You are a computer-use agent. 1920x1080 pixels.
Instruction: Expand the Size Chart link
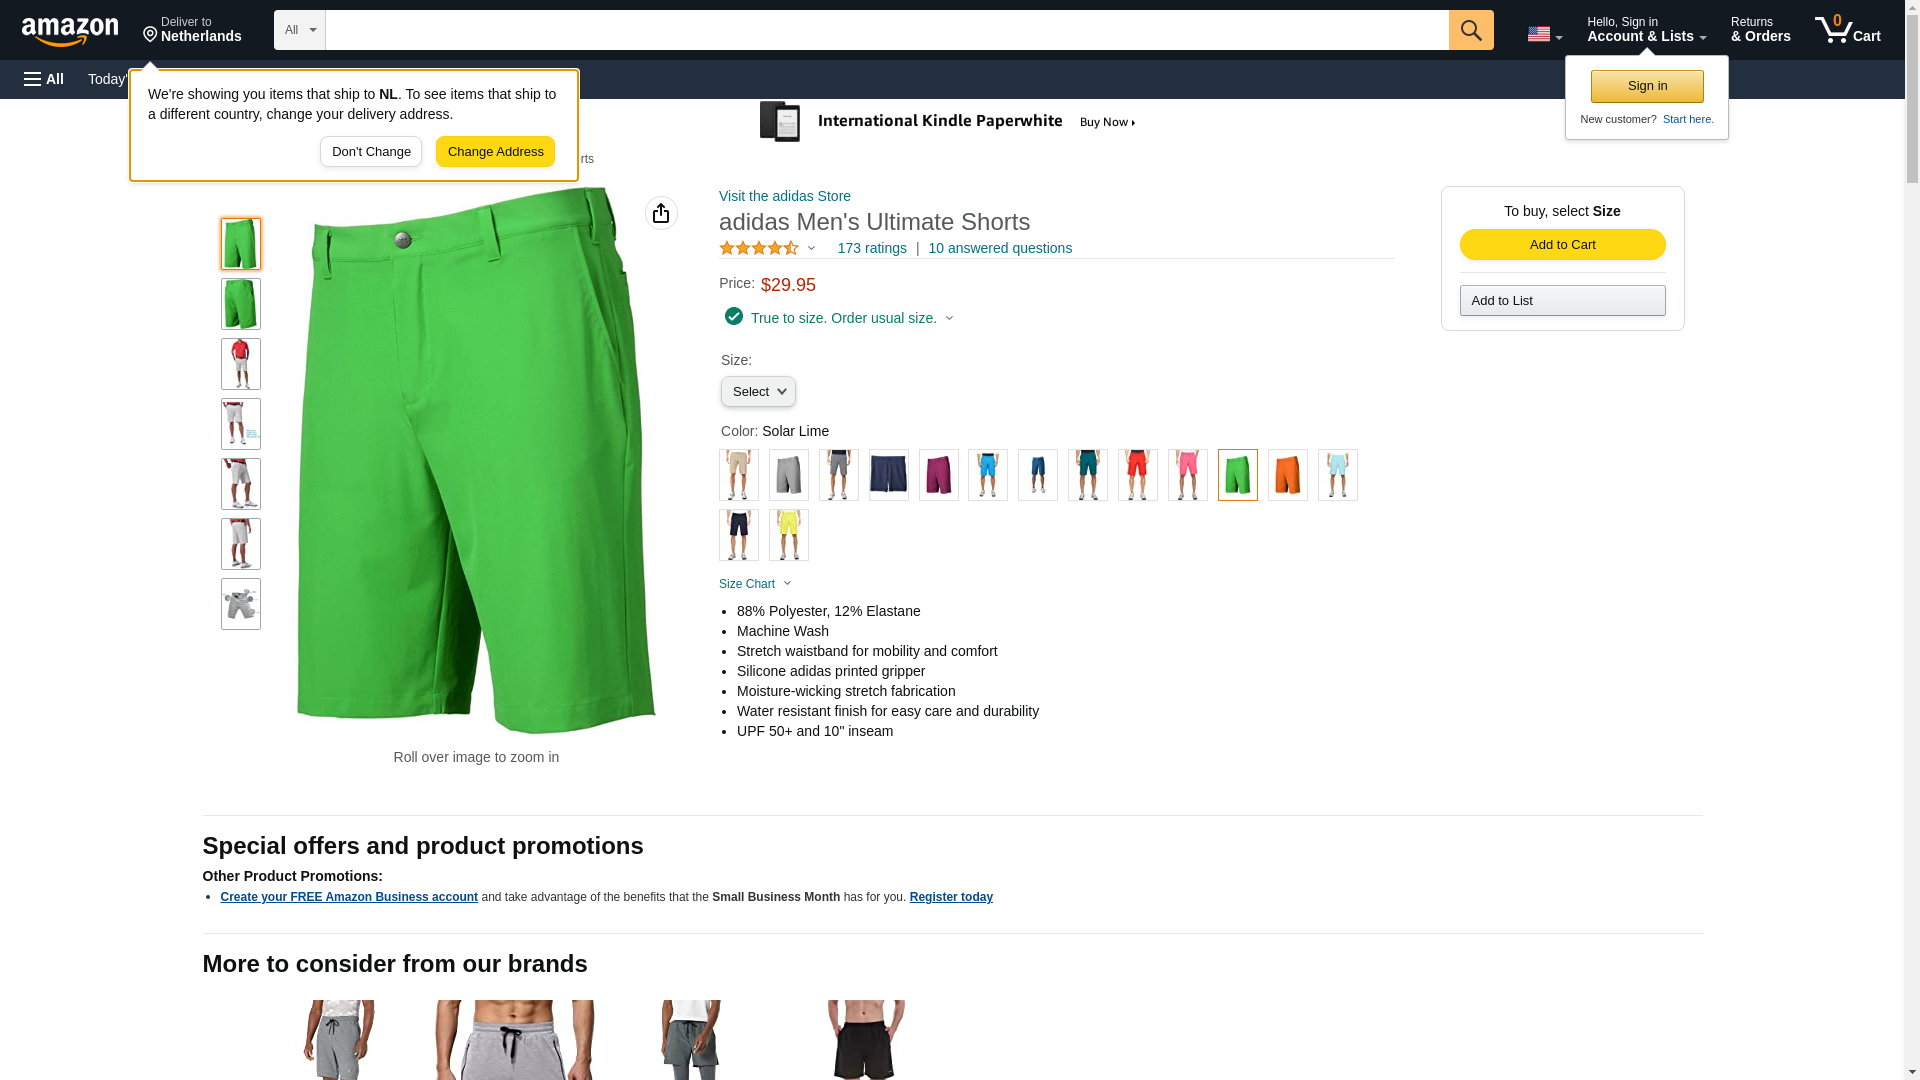tap(755, 584)
